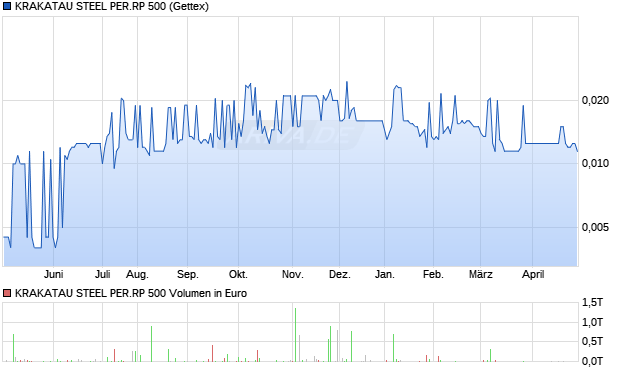Click the 'Juli' month label
Viewport: 620px width, 371px height.
pos(102,274)
